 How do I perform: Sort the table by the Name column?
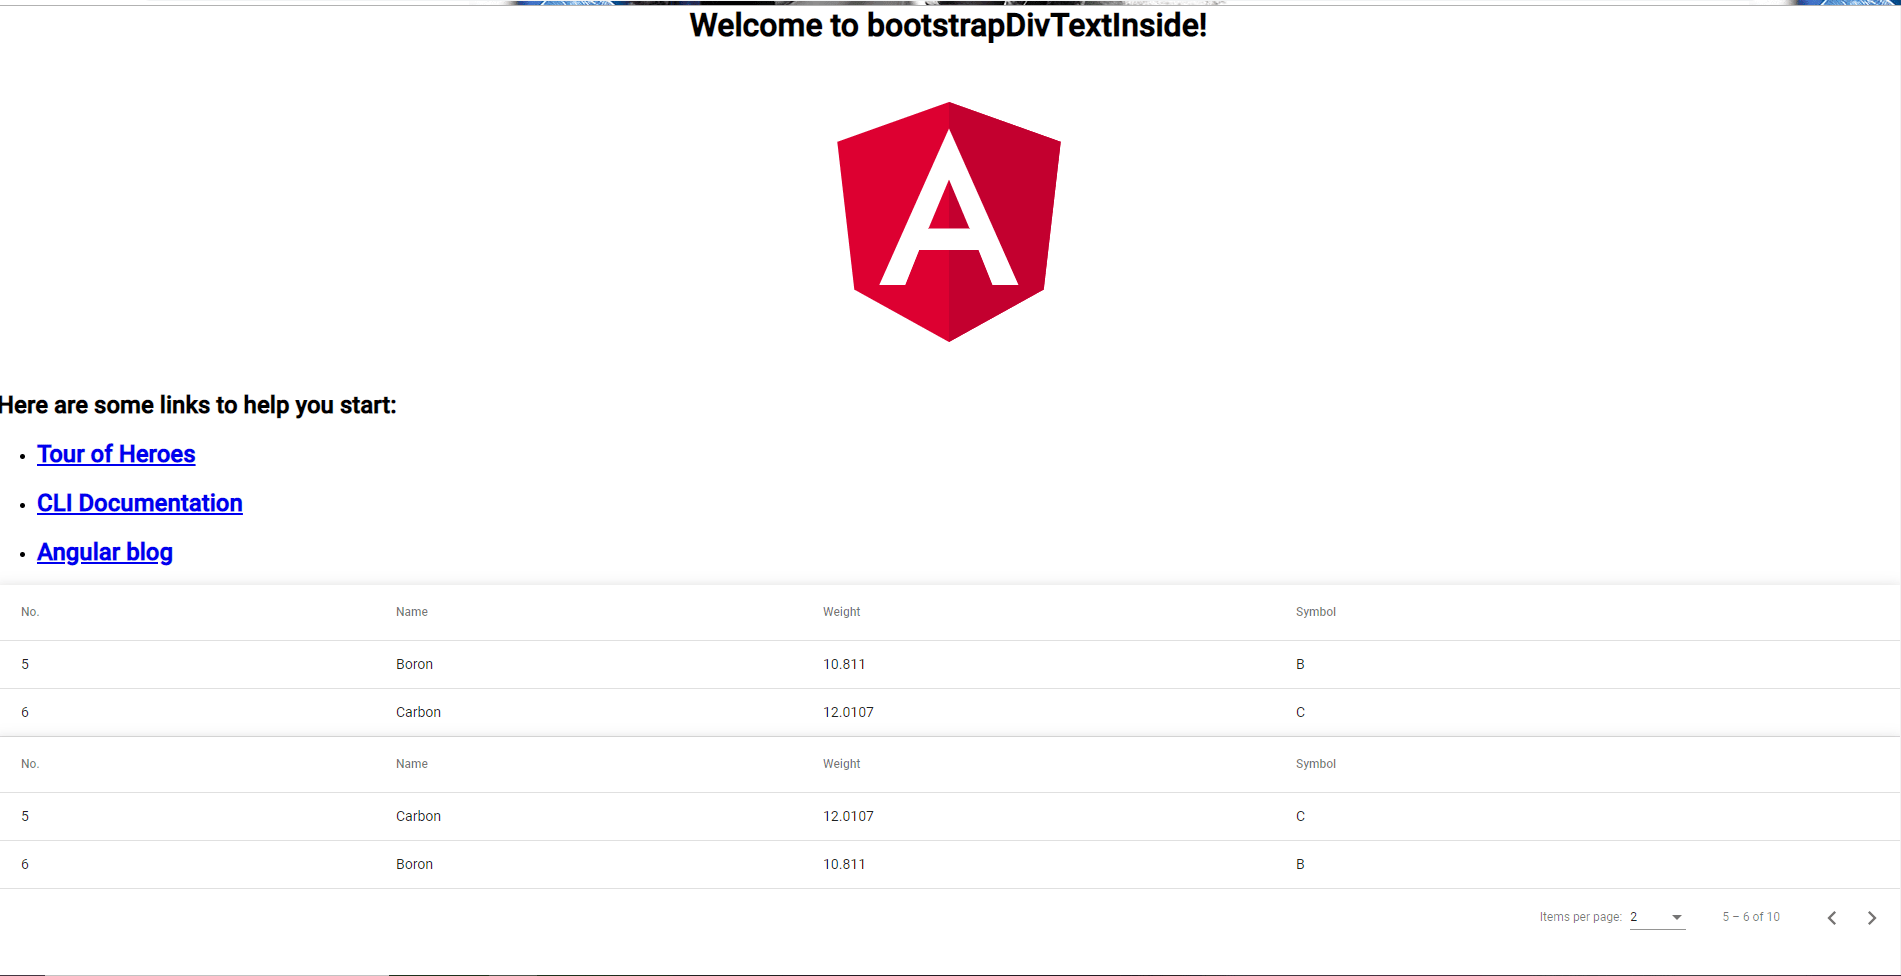pos(411,611)
